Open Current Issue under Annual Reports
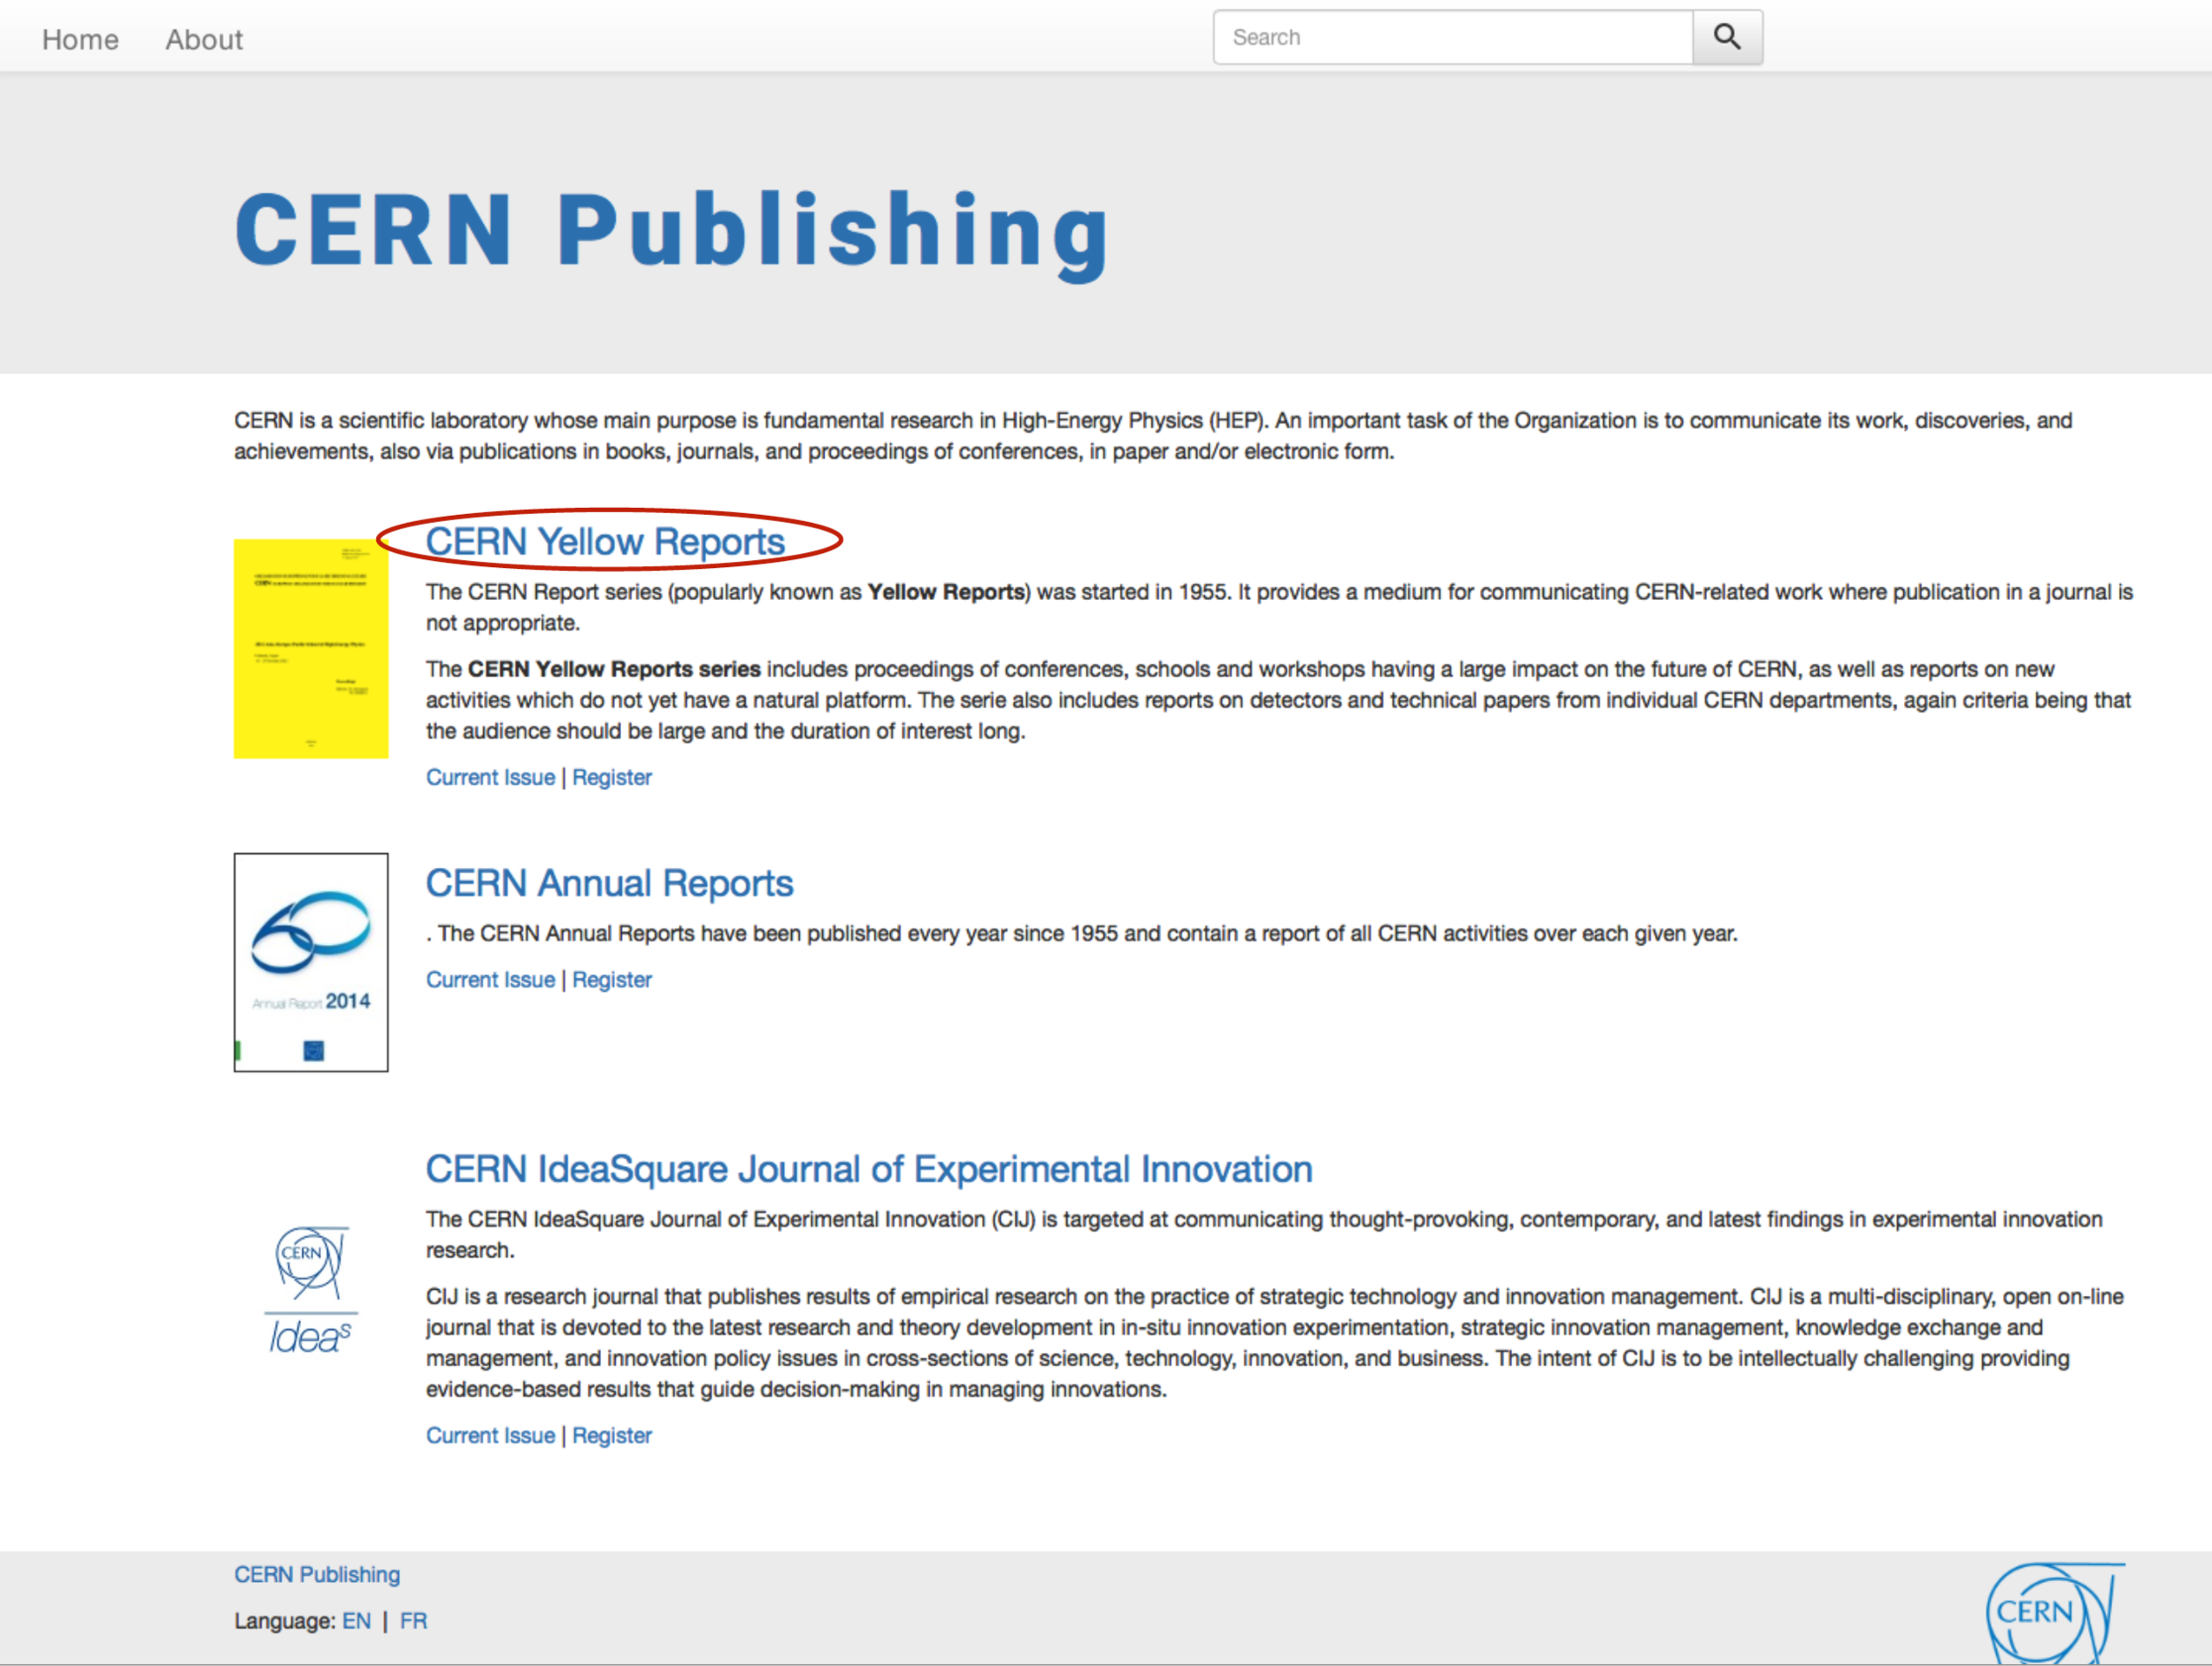 tap(490, 980)
